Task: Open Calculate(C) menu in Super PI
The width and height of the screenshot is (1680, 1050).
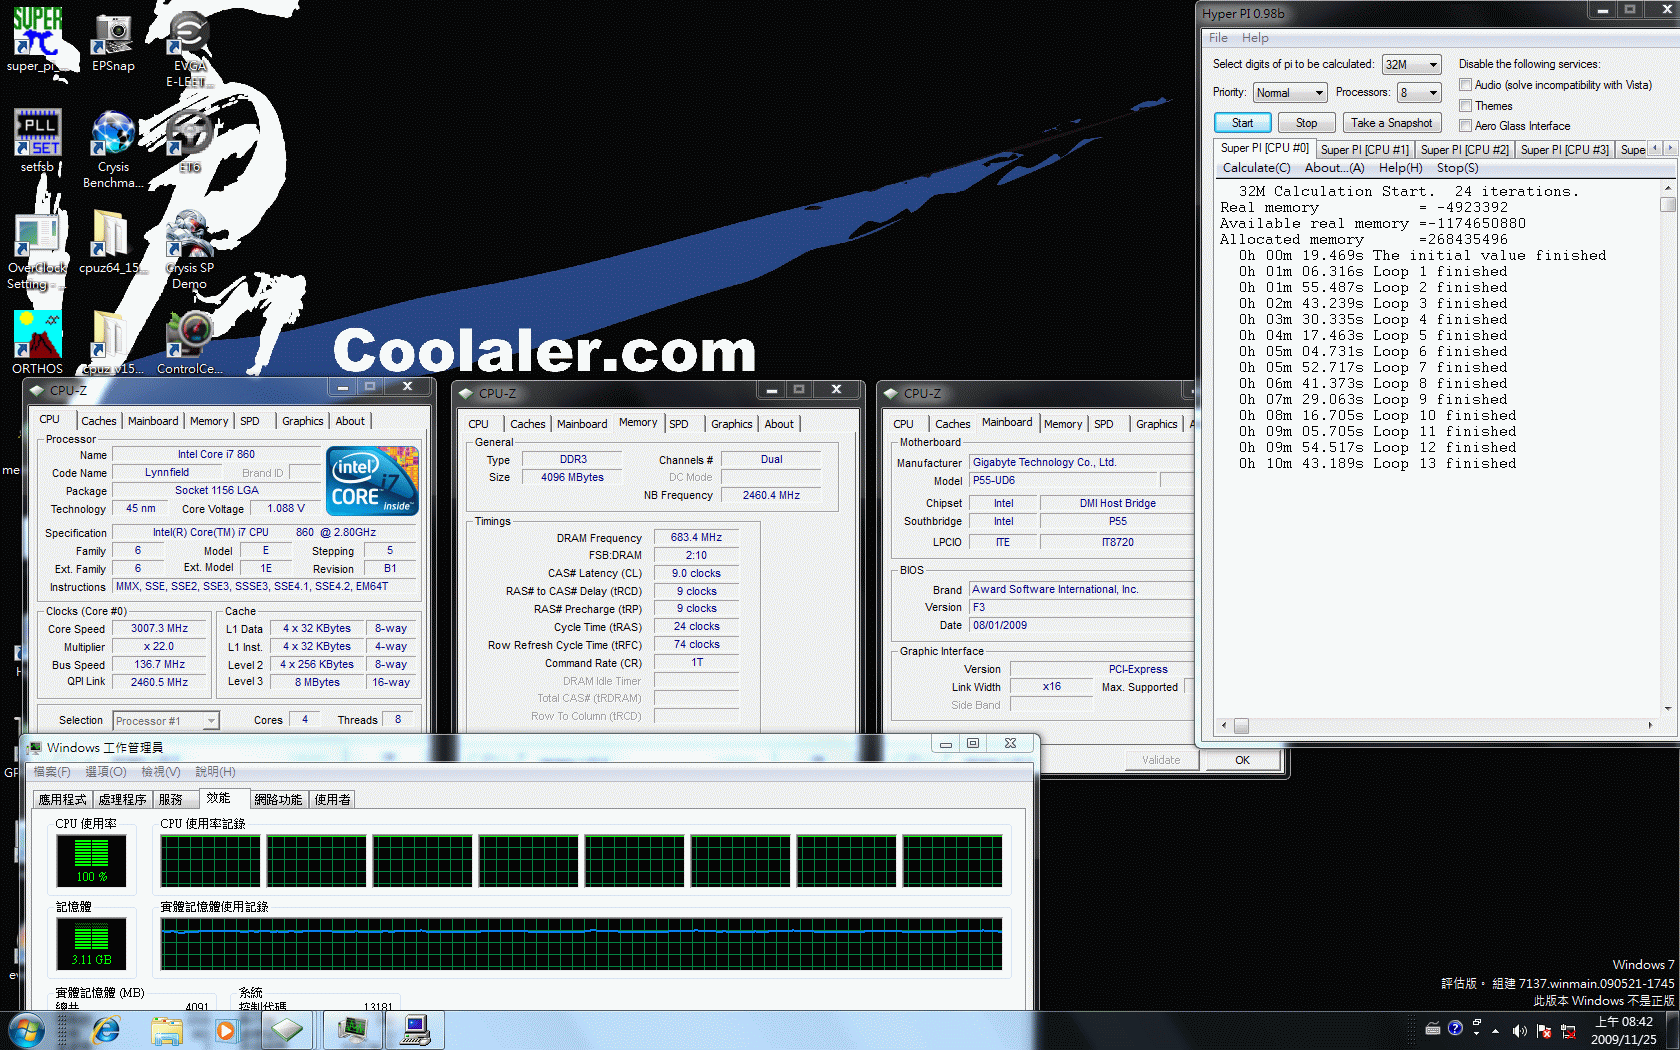Action: click(x=1256, y=168)
